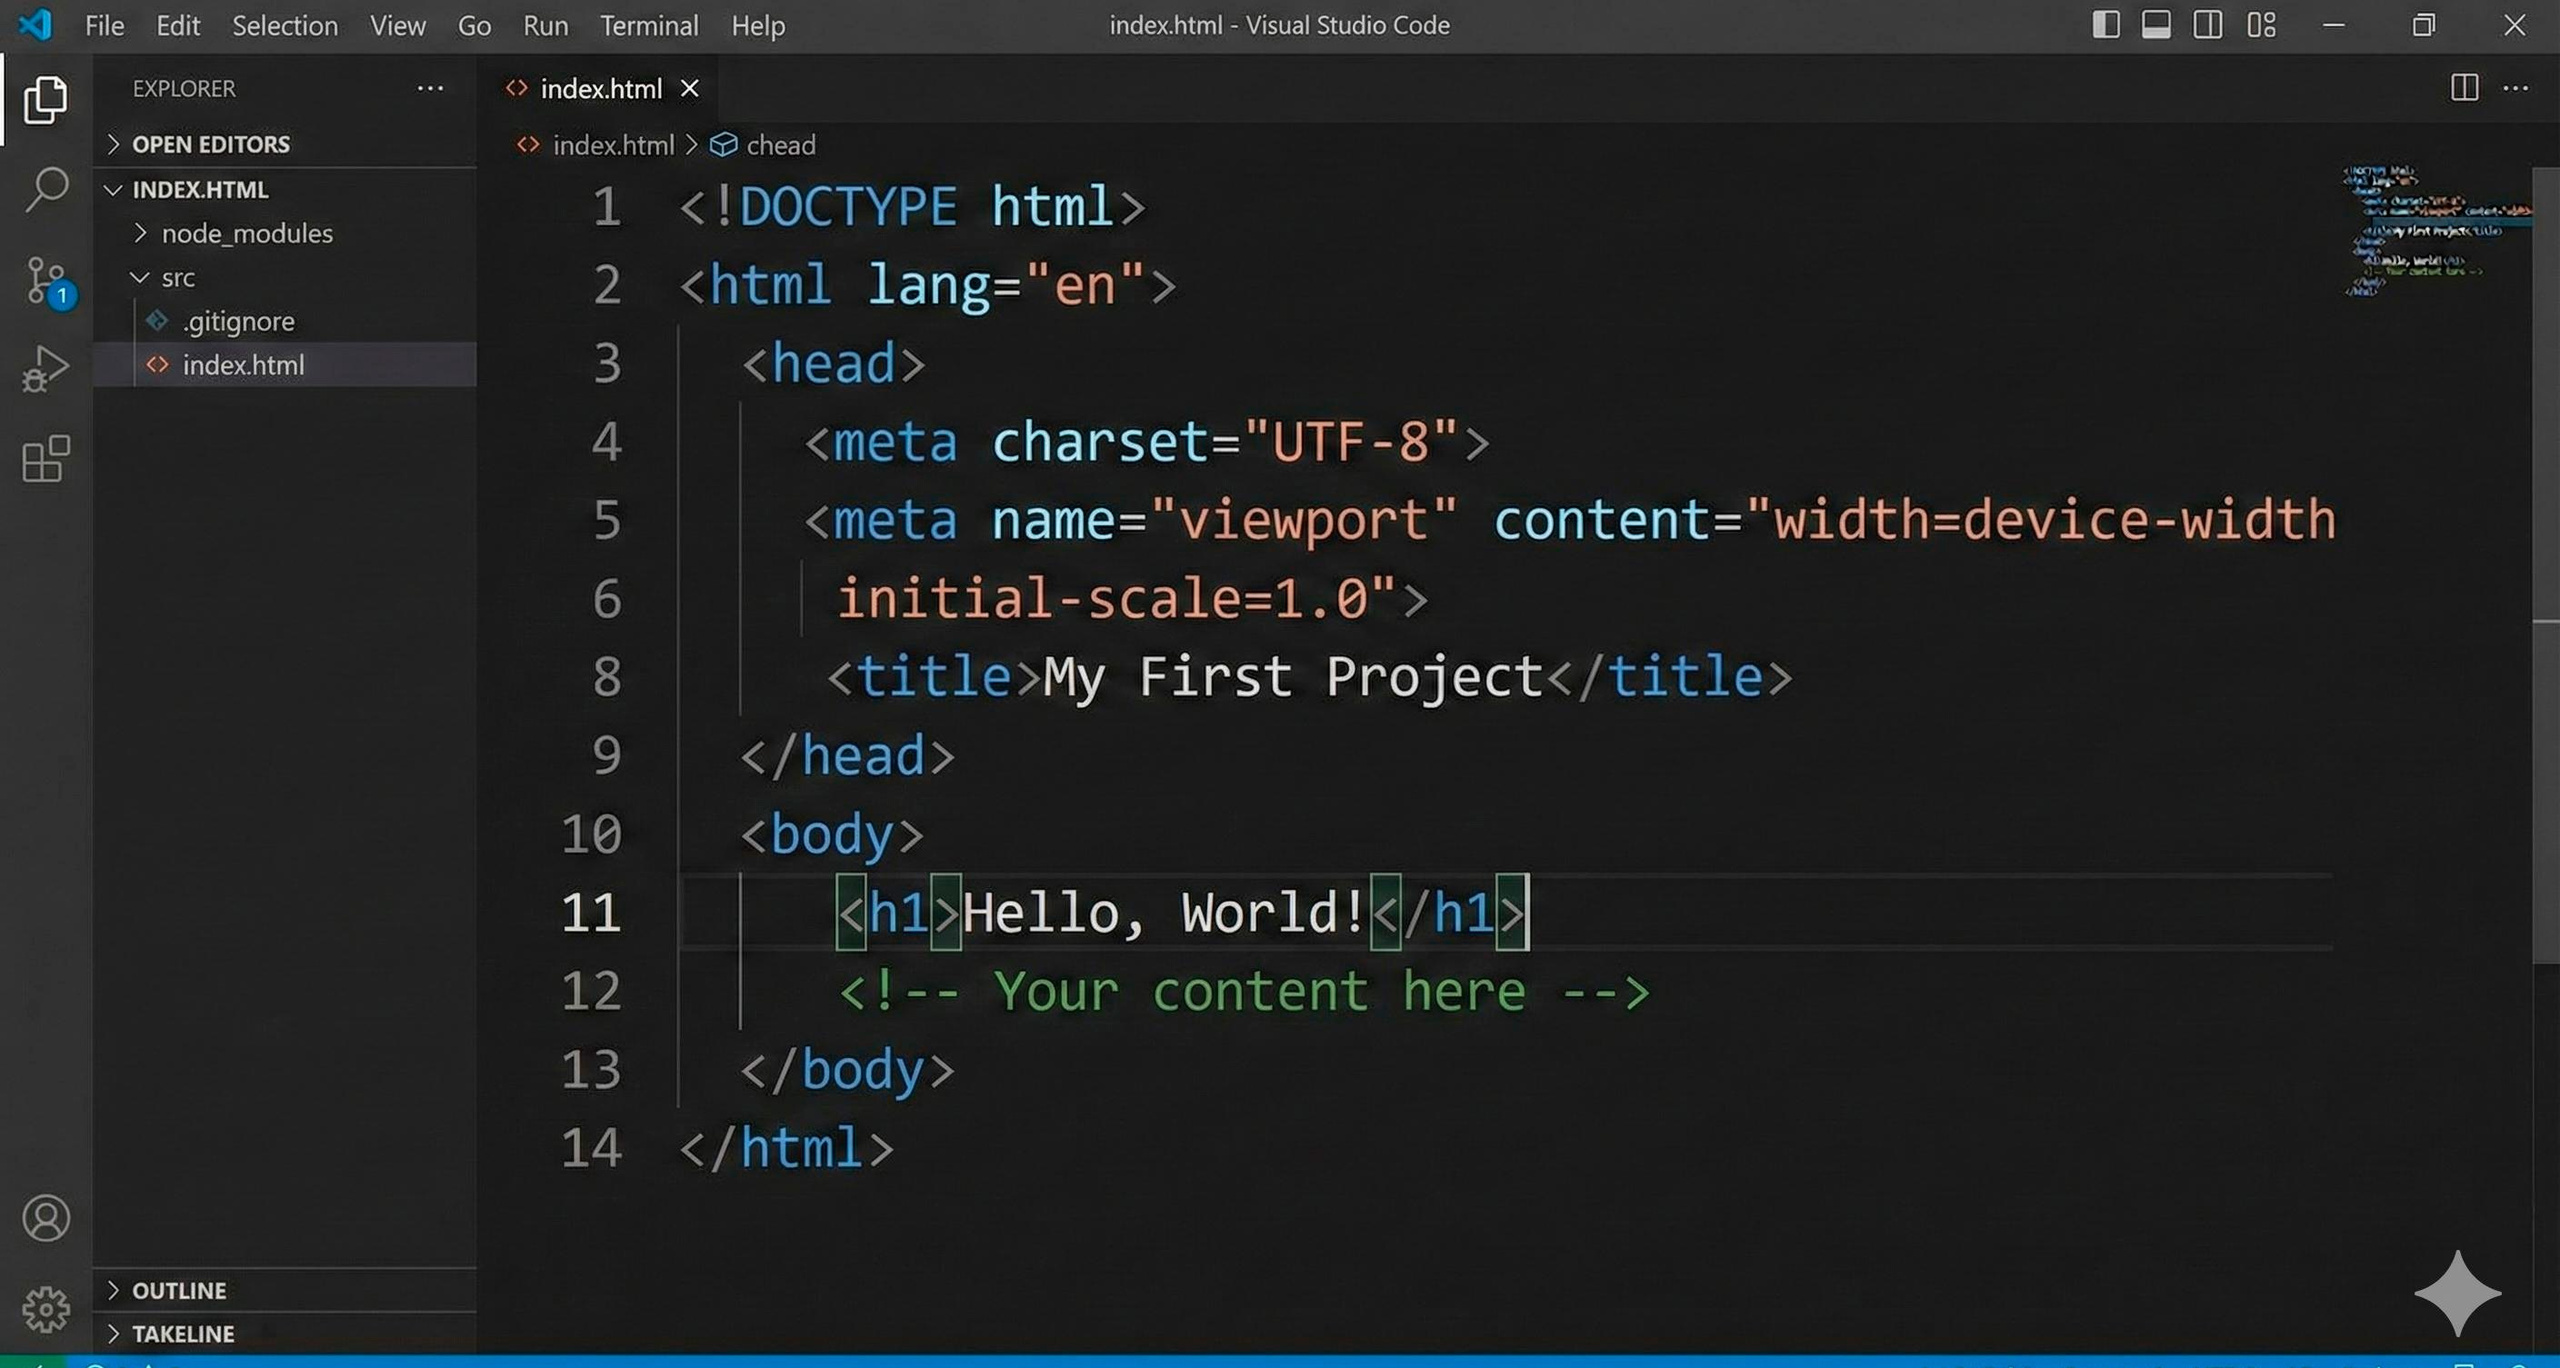
Task: Open the Edit menu
Action: (x=178, y=25)
